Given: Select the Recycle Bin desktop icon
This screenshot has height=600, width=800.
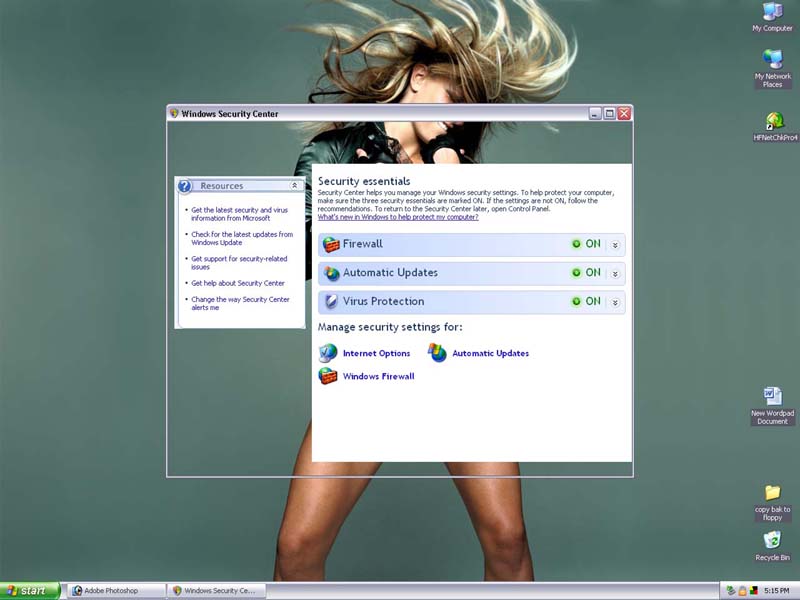Looking at the screenshot, I should point(772,546).
